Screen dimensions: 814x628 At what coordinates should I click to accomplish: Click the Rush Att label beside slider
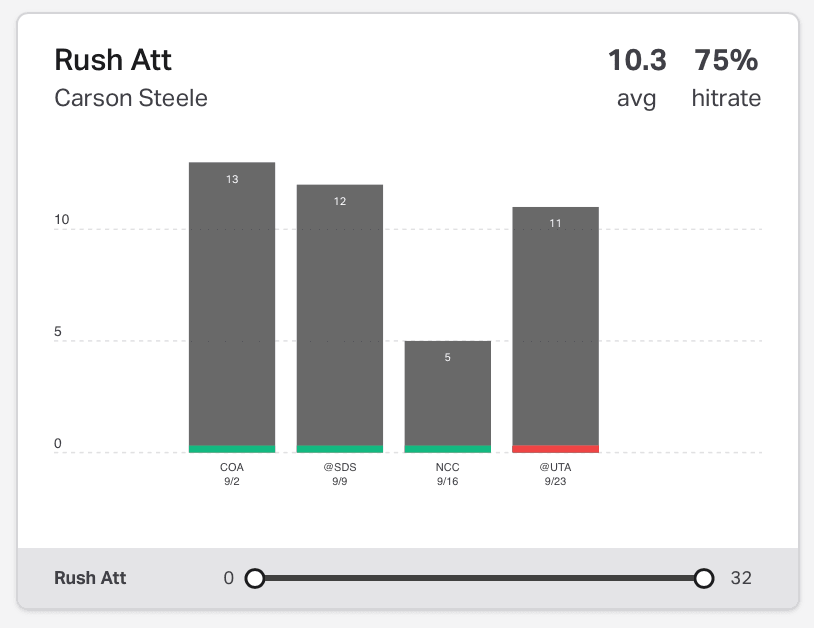pyautogui.click(x=90, y=578)
